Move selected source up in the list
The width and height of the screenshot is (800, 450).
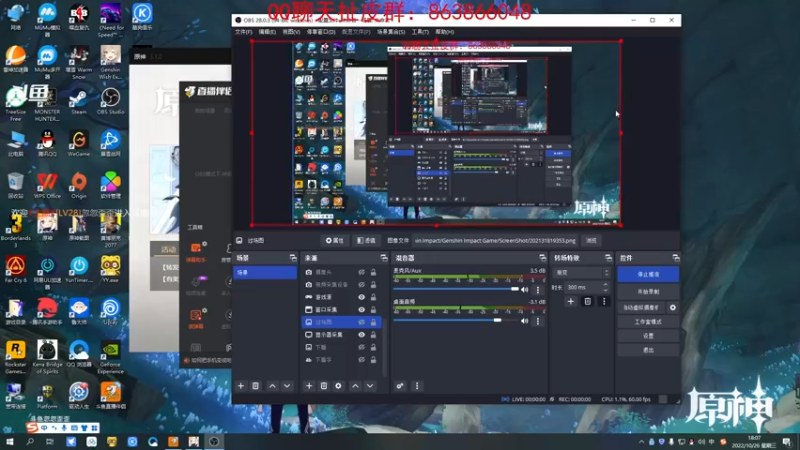356,386
